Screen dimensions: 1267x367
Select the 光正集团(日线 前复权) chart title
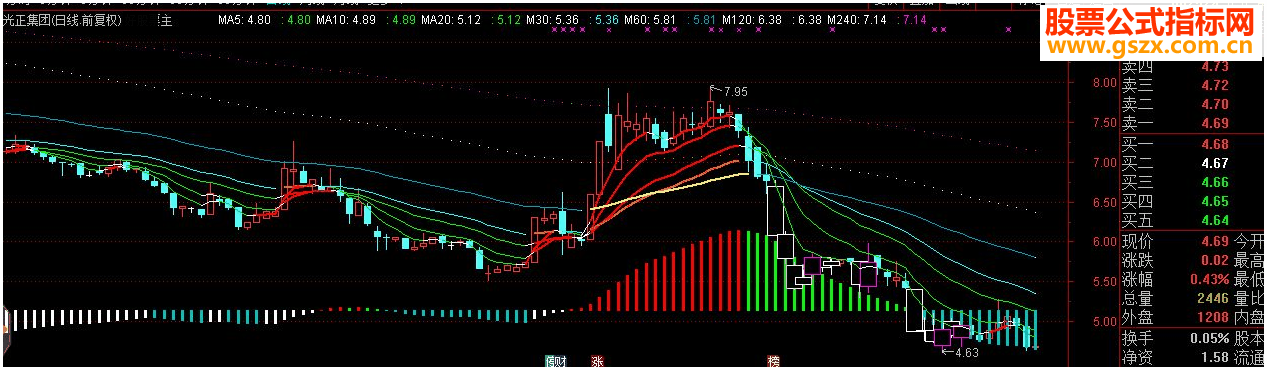(x=63, y=20)
